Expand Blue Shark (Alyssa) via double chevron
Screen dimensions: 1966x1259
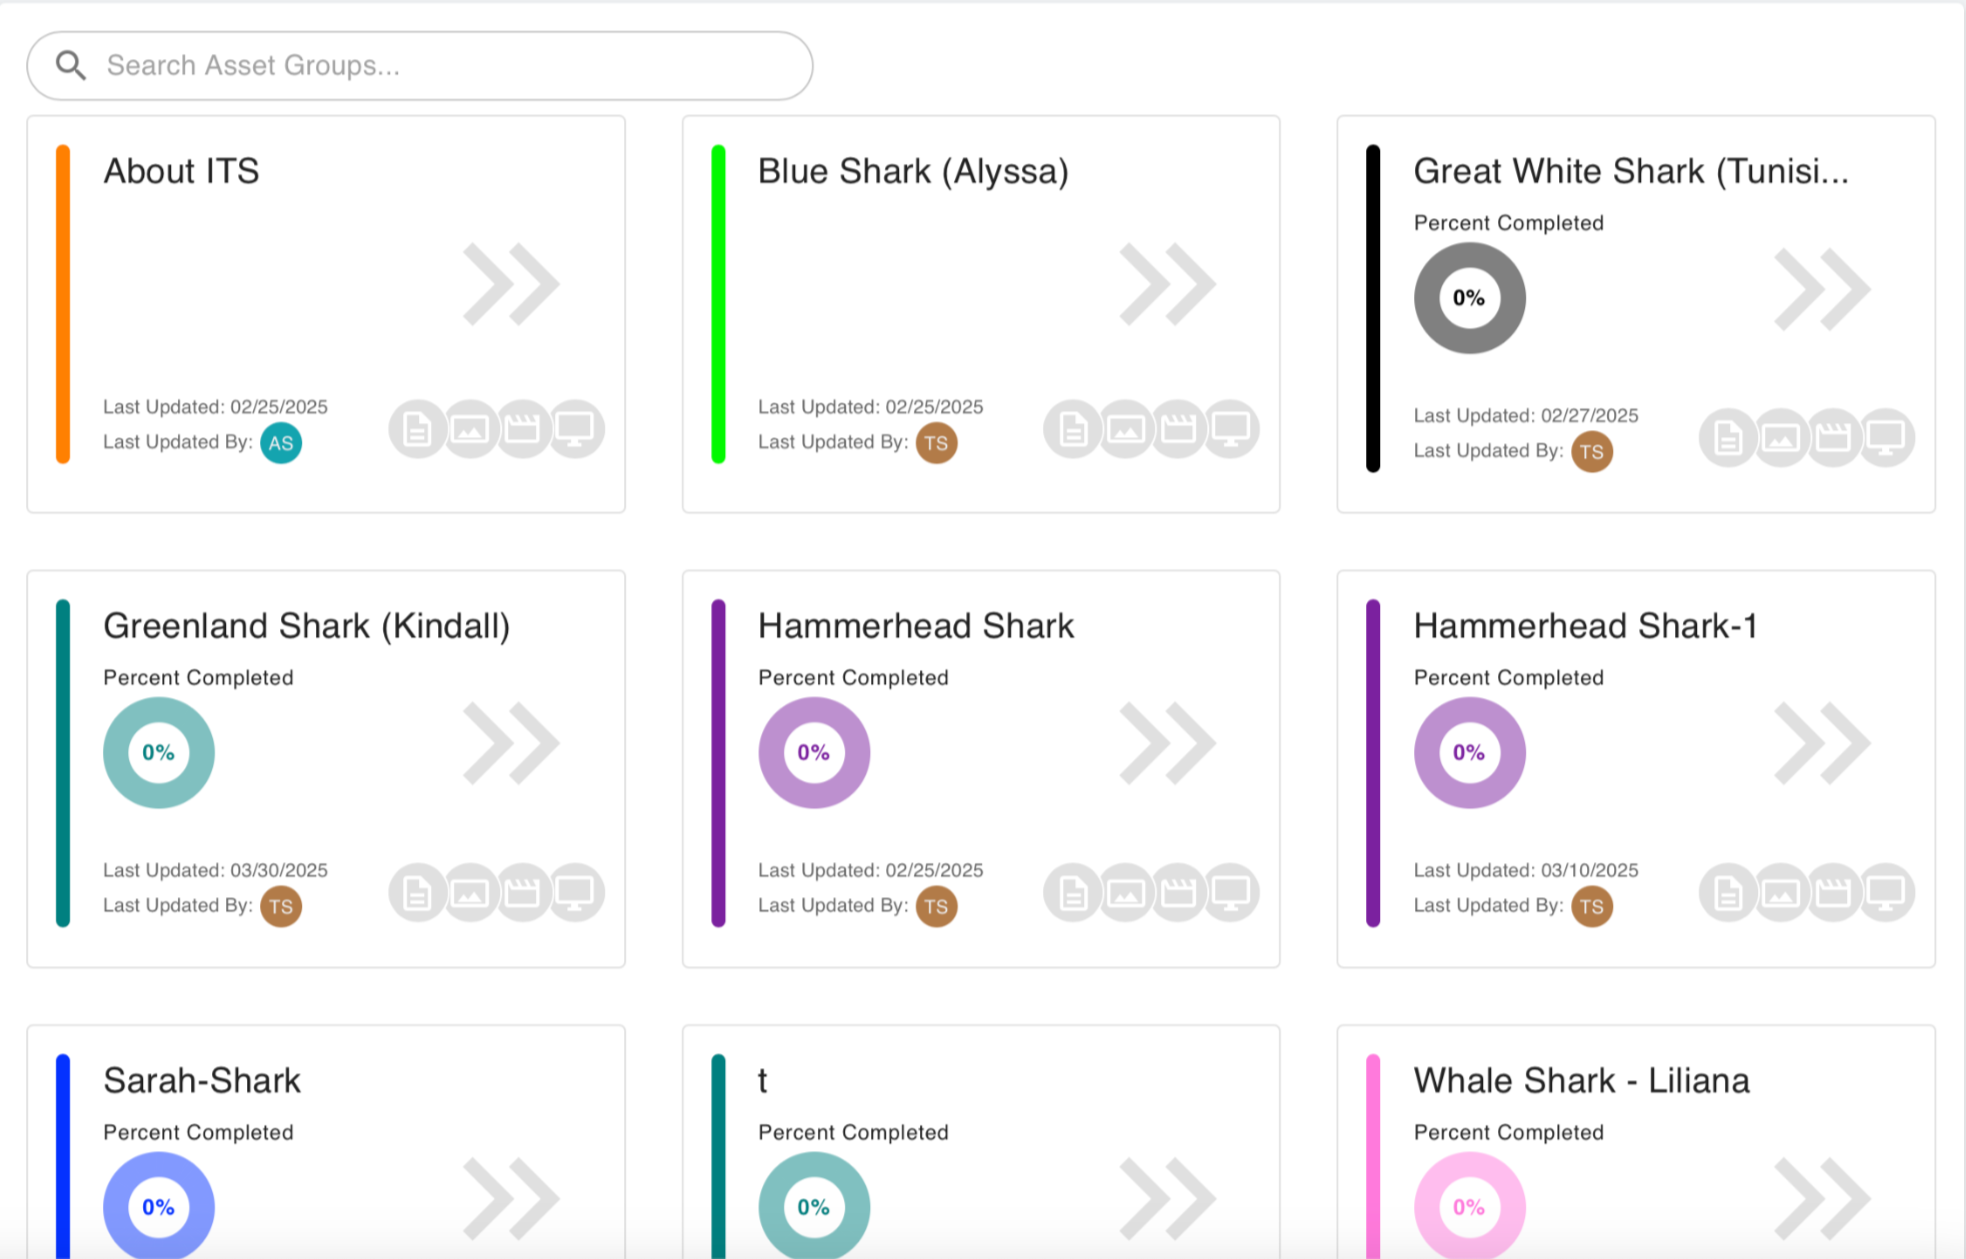tap(1167, 284)
